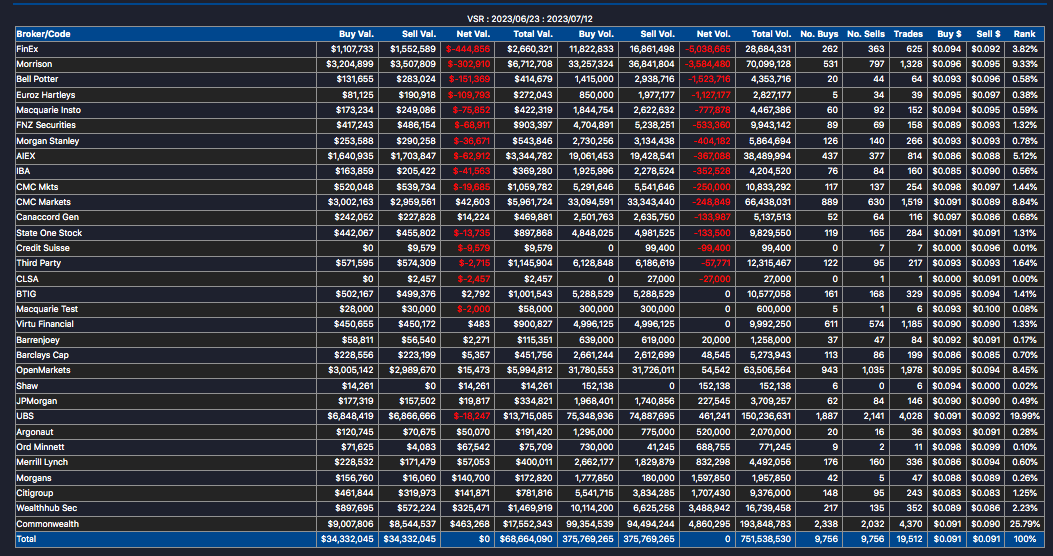Click the No. Buys column header
This screenshot has width=1053, height=556.
pyautogui.click(x=819, y=34)
